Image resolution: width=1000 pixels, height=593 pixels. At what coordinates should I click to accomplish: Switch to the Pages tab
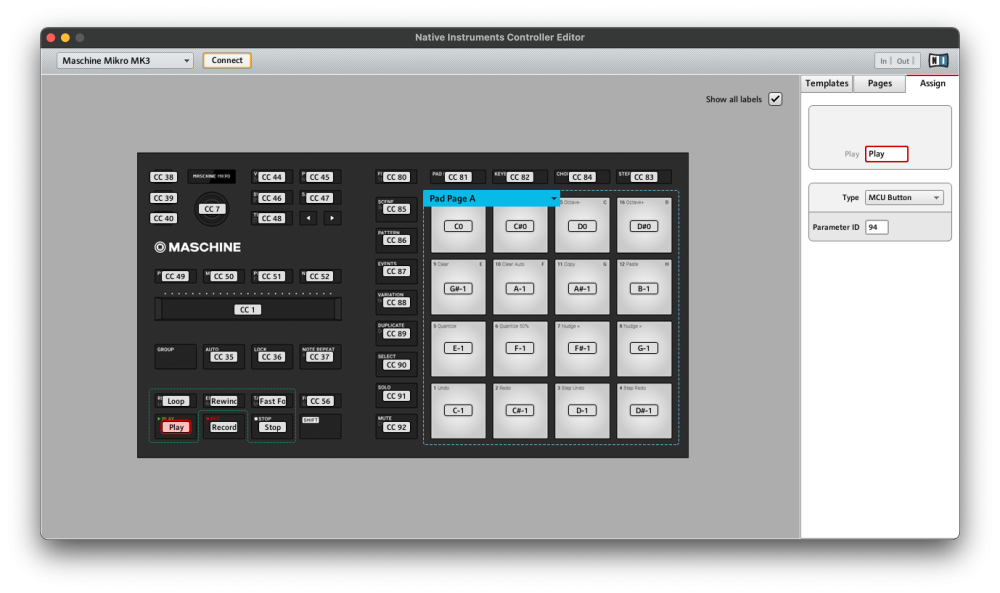point(879,84)
